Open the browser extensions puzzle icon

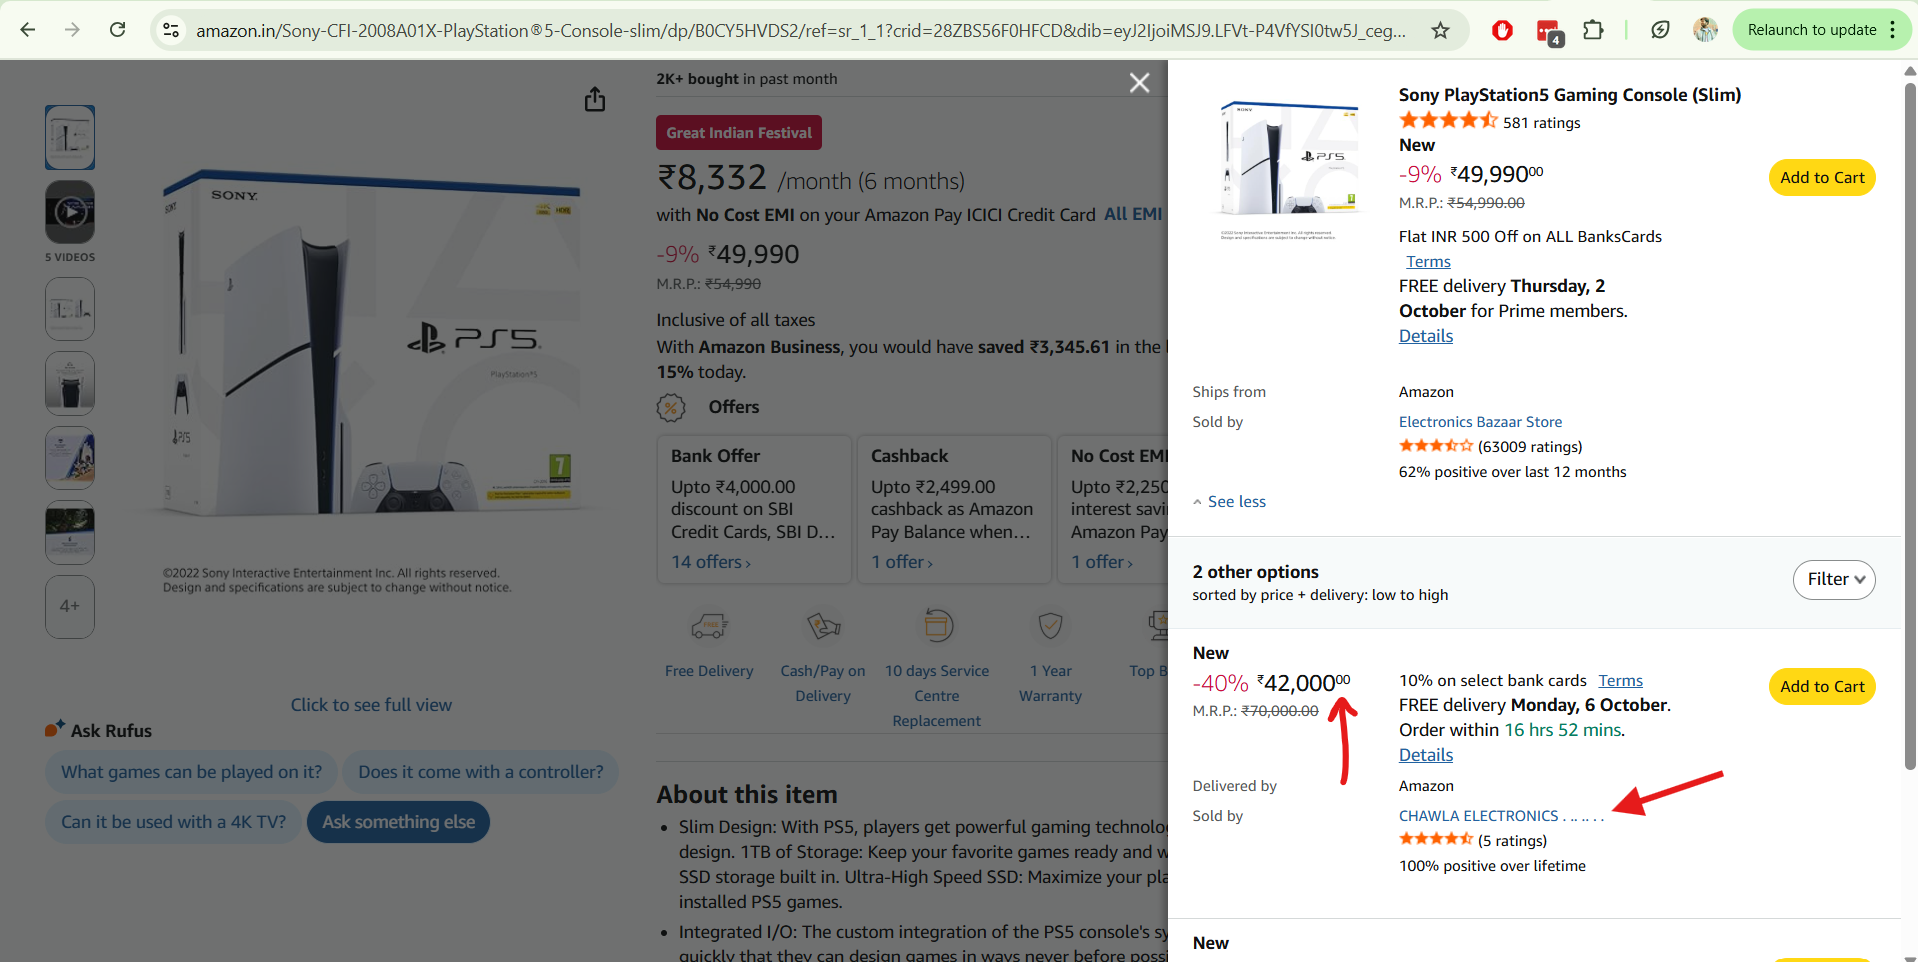pyautogui.click(x=1593, y=30)
